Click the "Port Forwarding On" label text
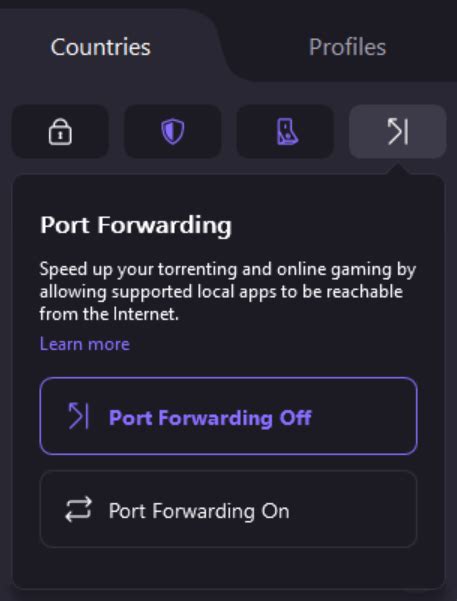 pos(199,511)
